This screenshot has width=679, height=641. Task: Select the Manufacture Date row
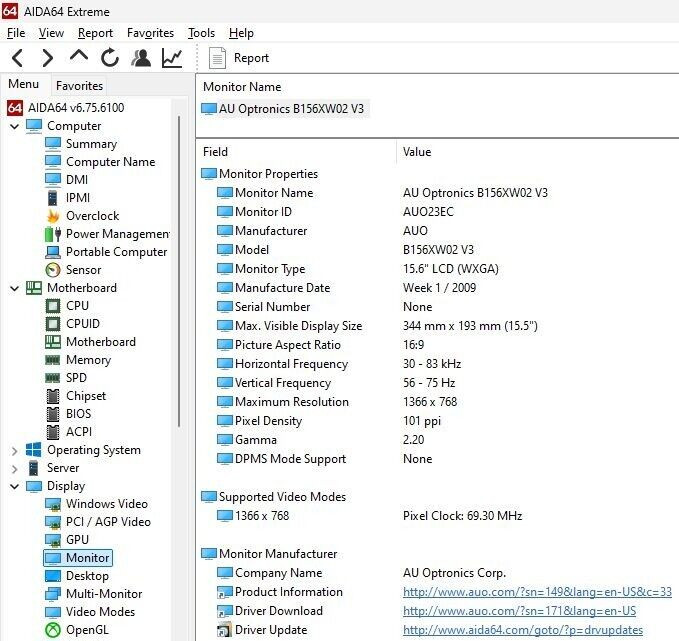[x=439, y=288]
